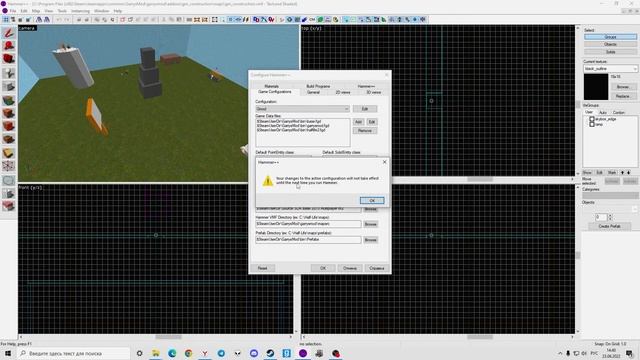Viewport: 640px width, 360px height.
Task: Click Edit next to Configuration dropdown
Action: (365, 109)
